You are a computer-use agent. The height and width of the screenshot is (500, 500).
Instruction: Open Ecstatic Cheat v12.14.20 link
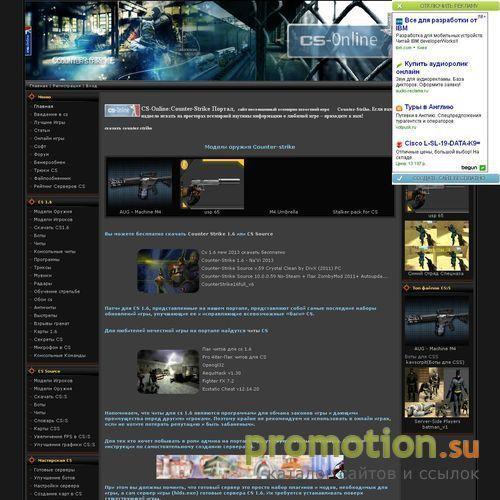click(x=231, y=389)
